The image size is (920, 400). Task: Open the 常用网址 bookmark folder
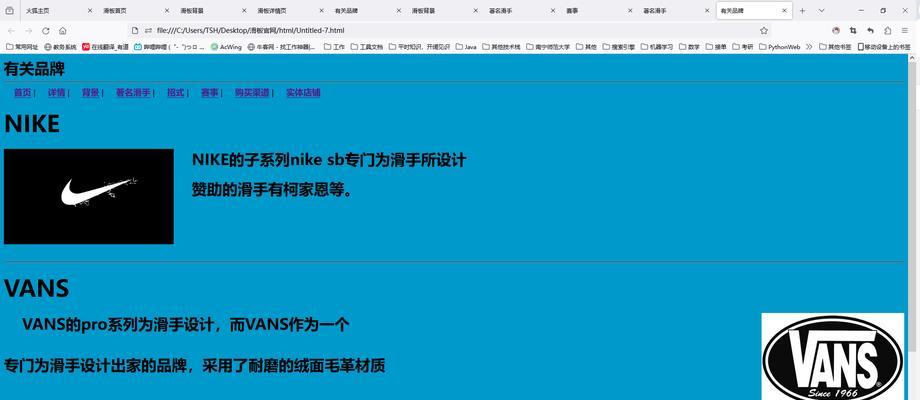22,47
